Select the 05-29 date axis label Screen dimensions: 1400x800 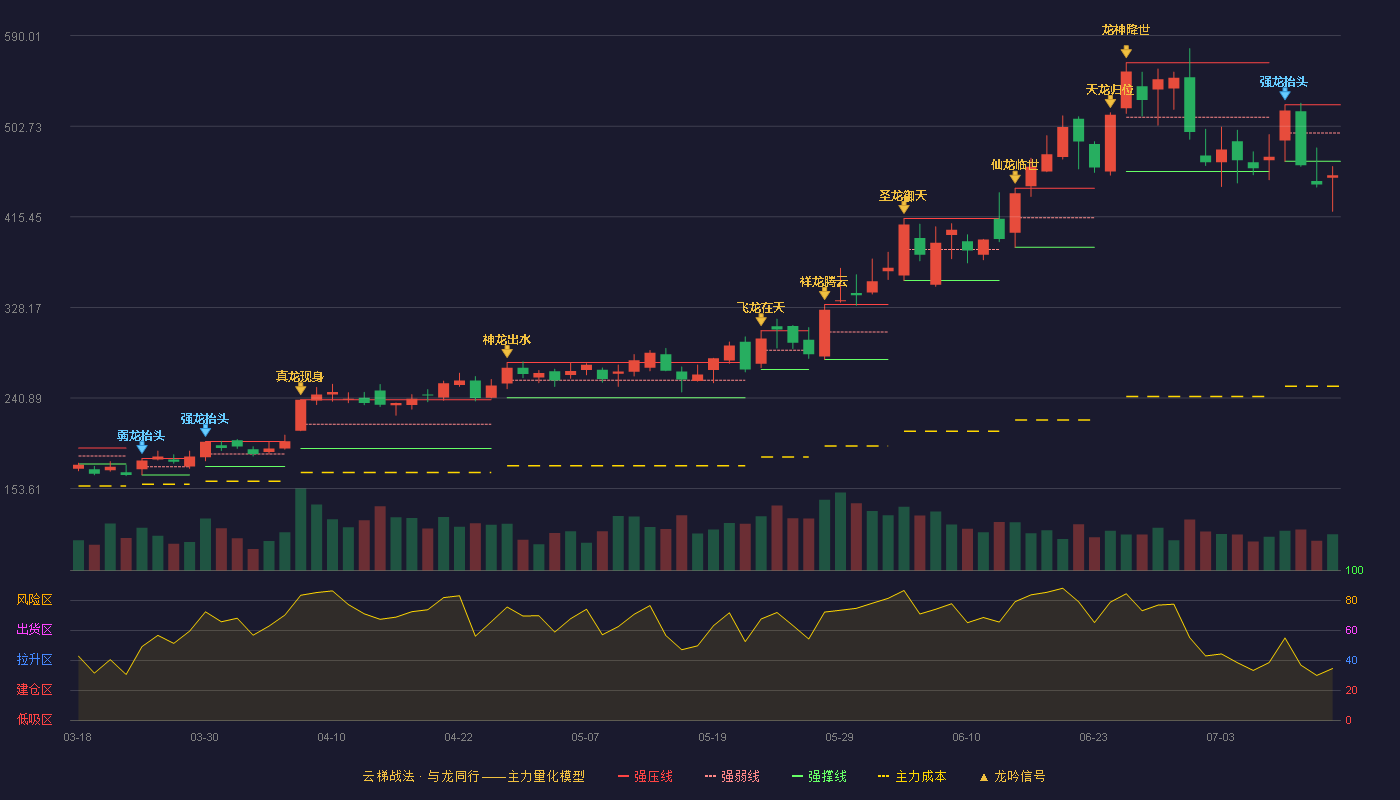(x=839, y=737)
